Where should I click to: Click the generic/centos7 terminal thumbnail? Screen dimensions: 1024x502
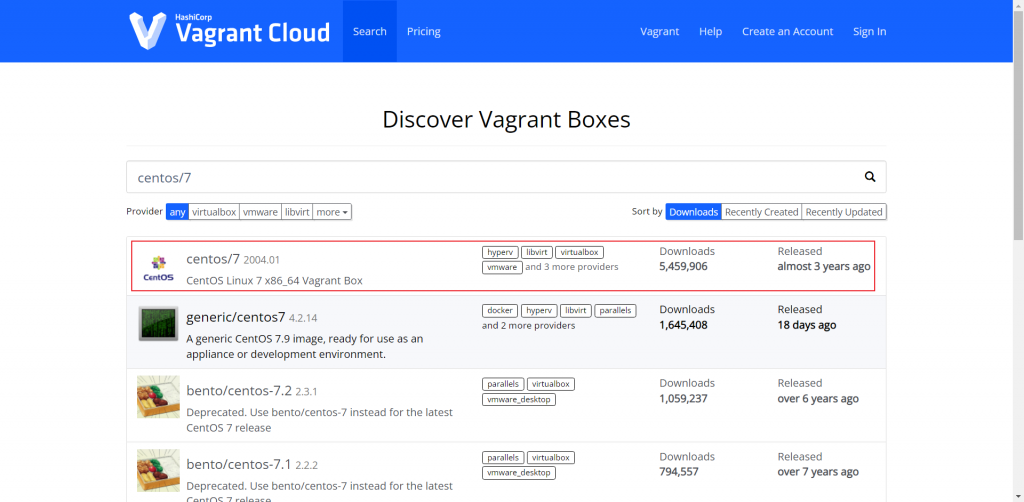point(158,323)
